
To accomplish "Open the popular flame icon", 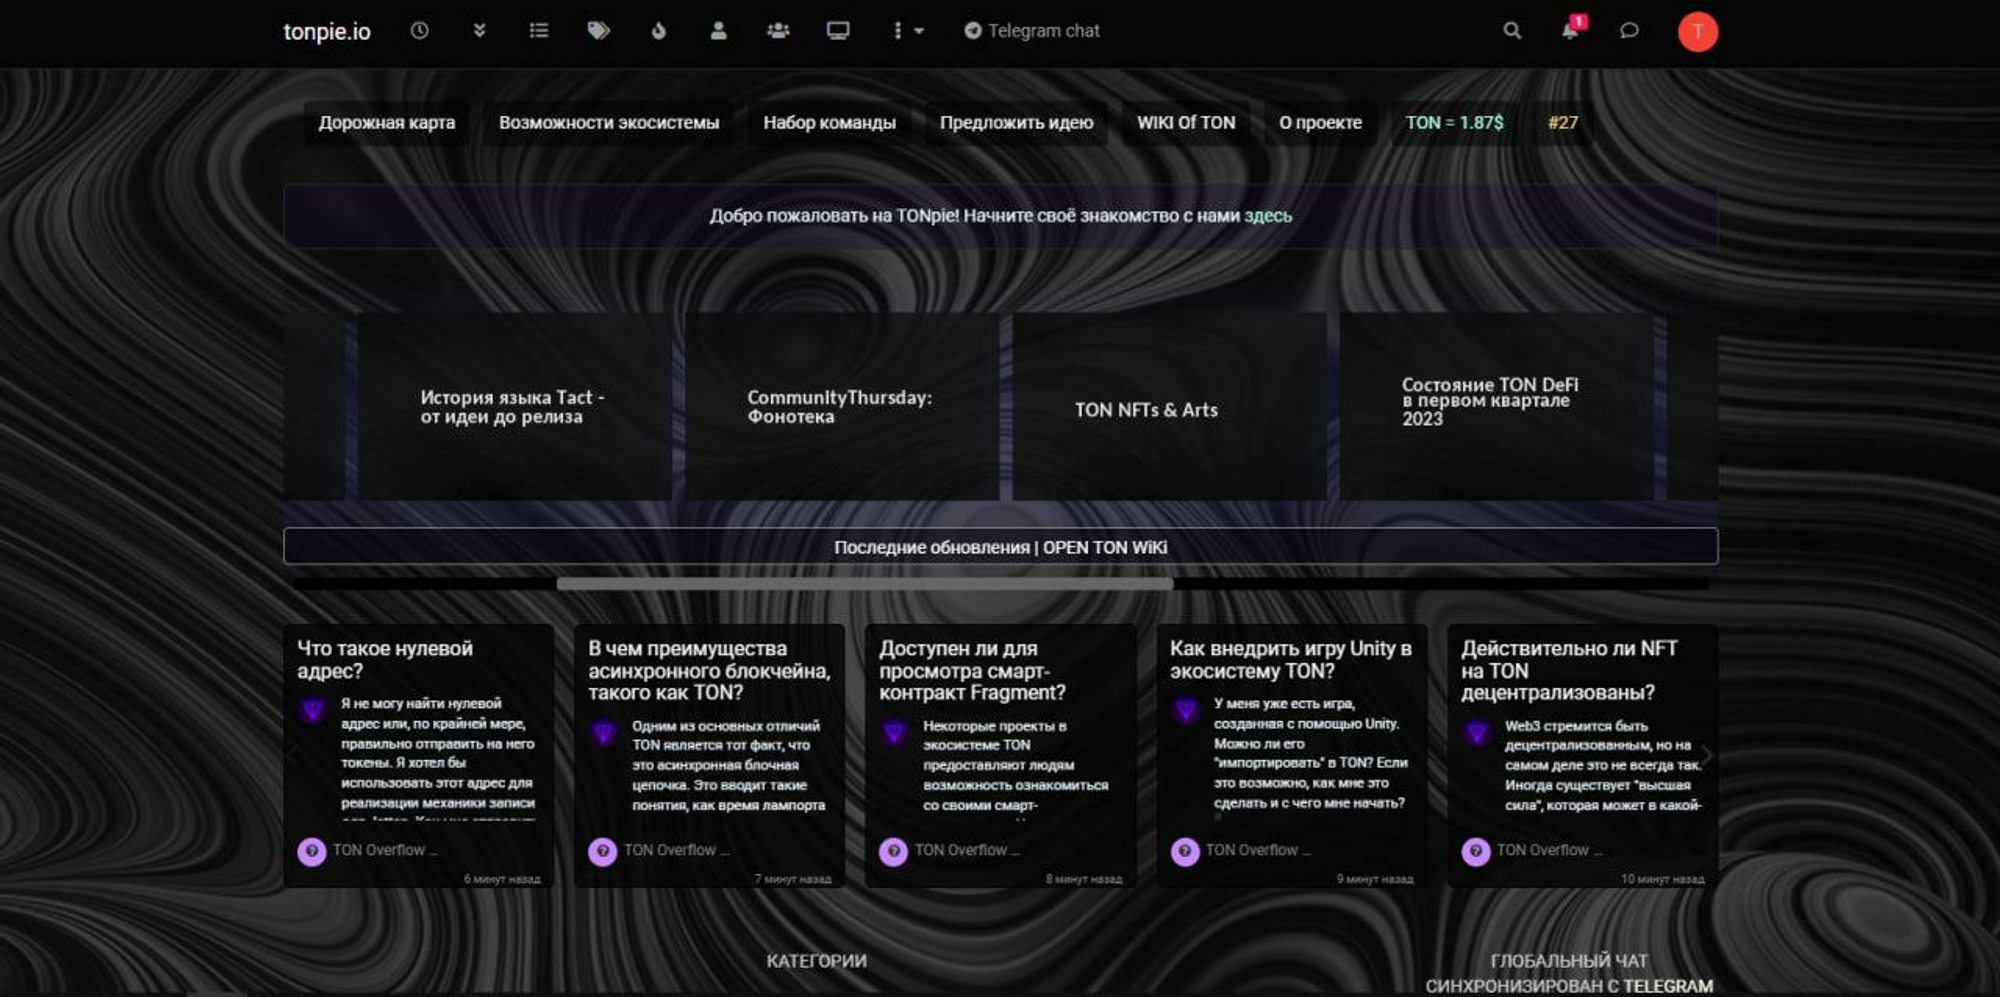I will [x=658, y=31].
